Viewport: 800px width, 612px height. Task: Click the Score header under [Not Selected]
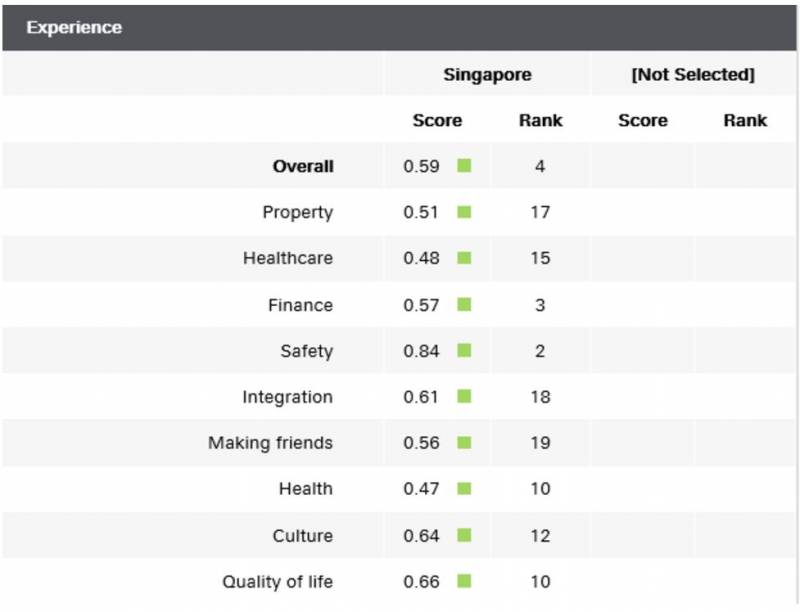coord(642,121)
